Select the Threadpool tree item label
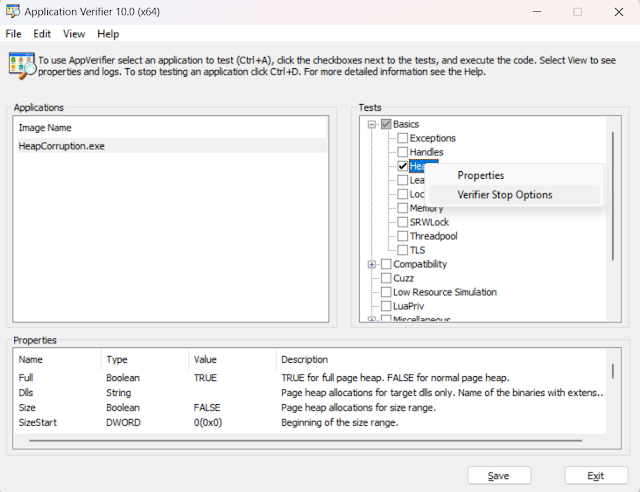The height and width of the screenshot is (492, 640). pos(433,236)
